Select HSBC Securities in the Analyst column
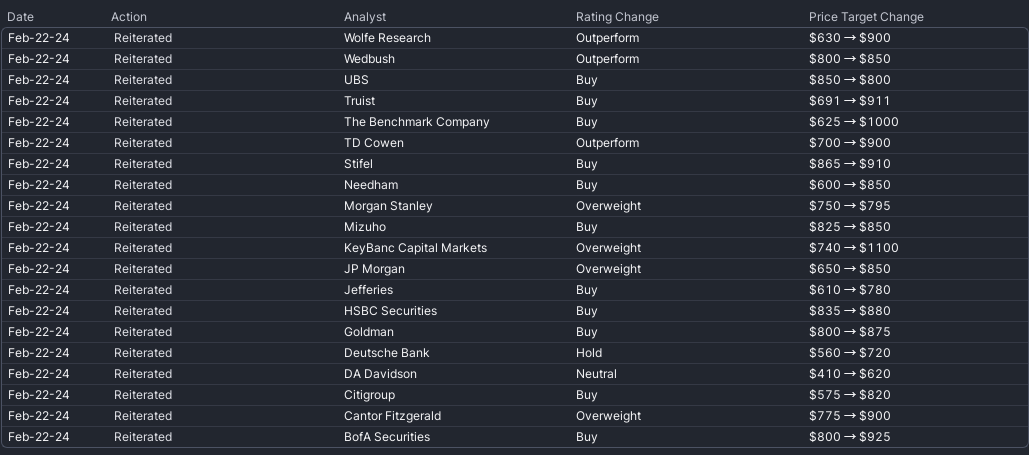 tap(390, 311)
